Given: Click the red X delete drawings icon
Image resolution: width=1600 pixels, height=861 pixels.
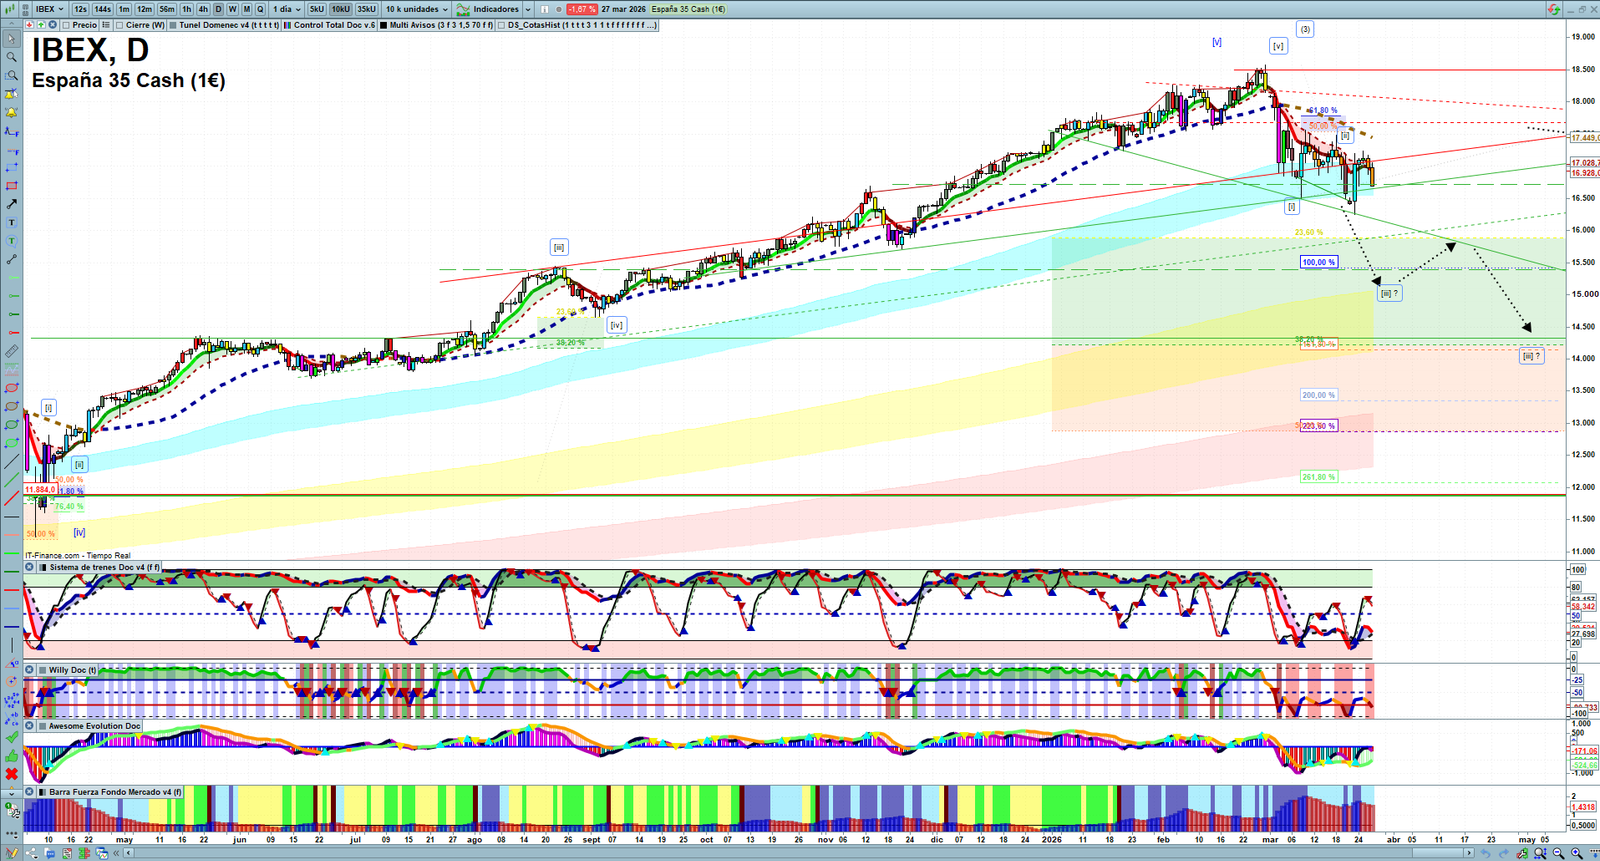Looking at the screenshot, I should pos(11,774).
